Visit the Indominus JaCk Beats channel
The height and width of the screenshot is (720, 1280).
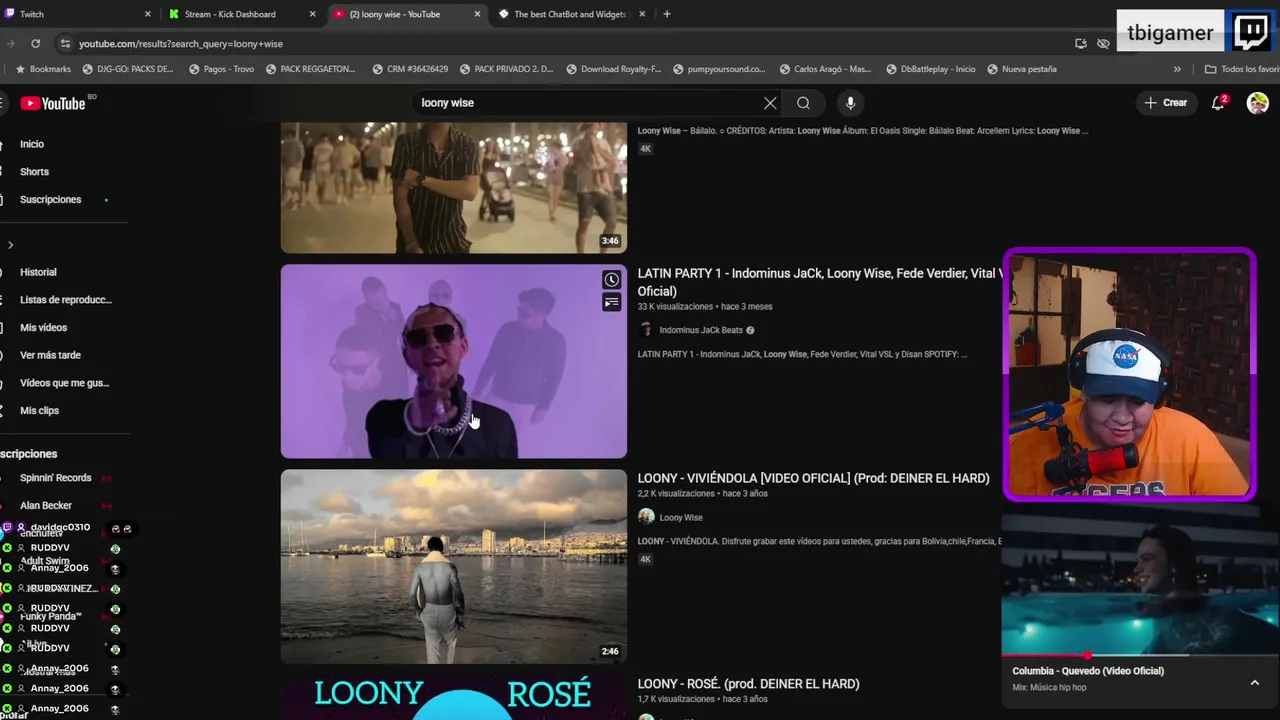point(700,330)
